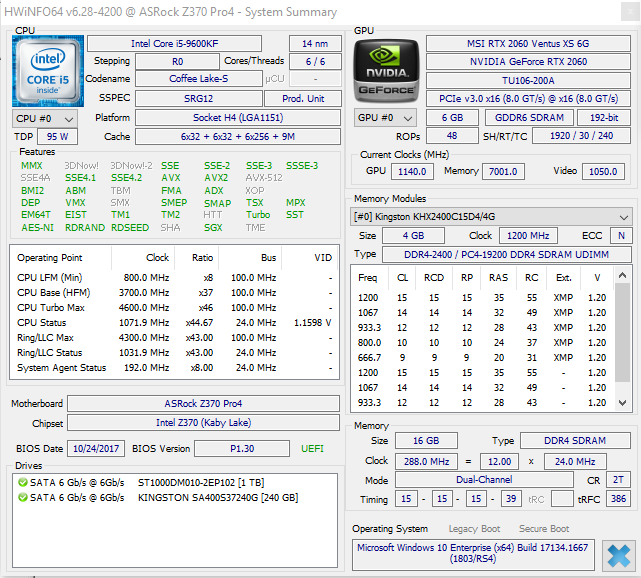Image resolution: width=641 pixels, height=578 pixels.
Task: Click the Secure Boot label
Action: [x=545, y=528]
